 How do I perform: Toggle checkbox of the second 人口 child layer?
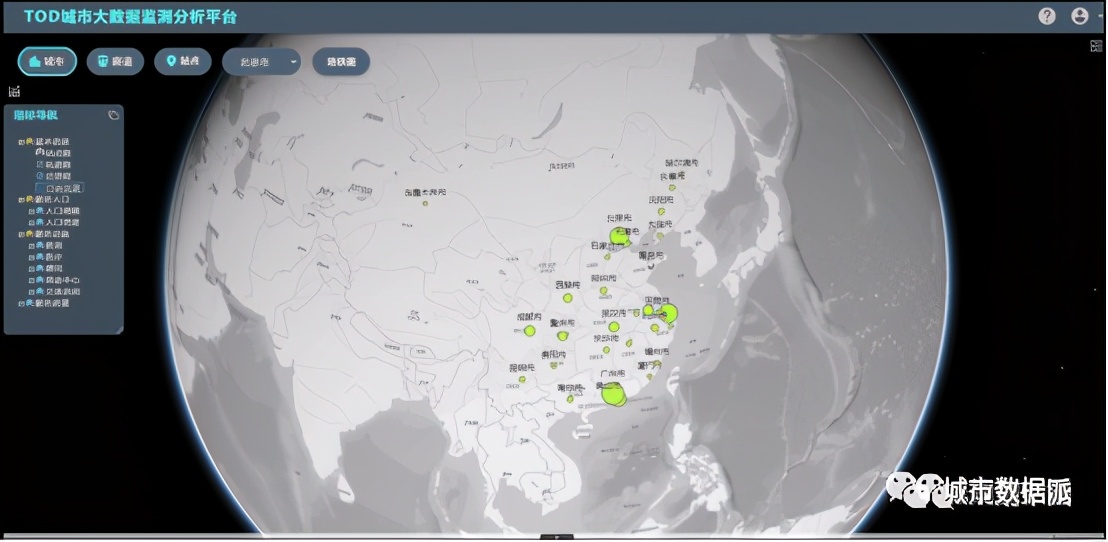pos(31,223)
